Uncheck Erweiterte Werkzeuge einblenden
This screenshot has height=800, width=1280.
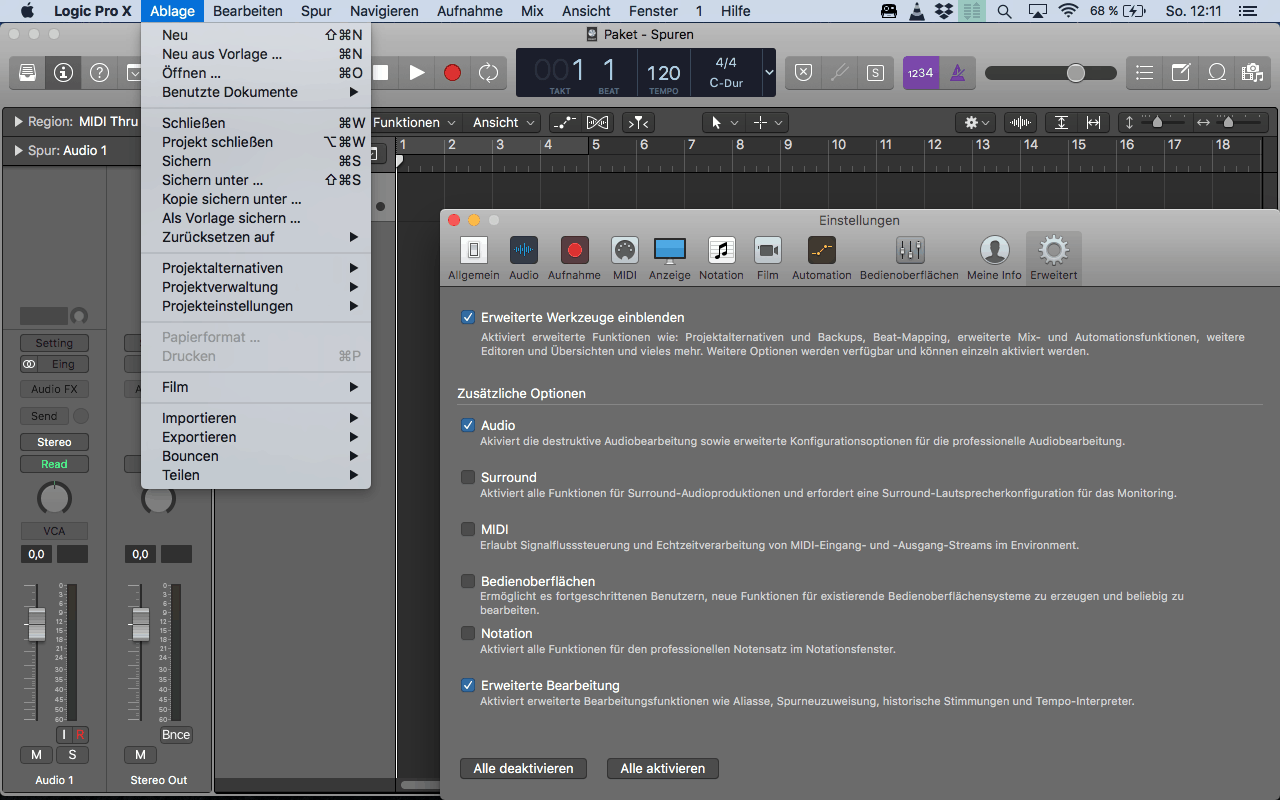click(468, 317)
